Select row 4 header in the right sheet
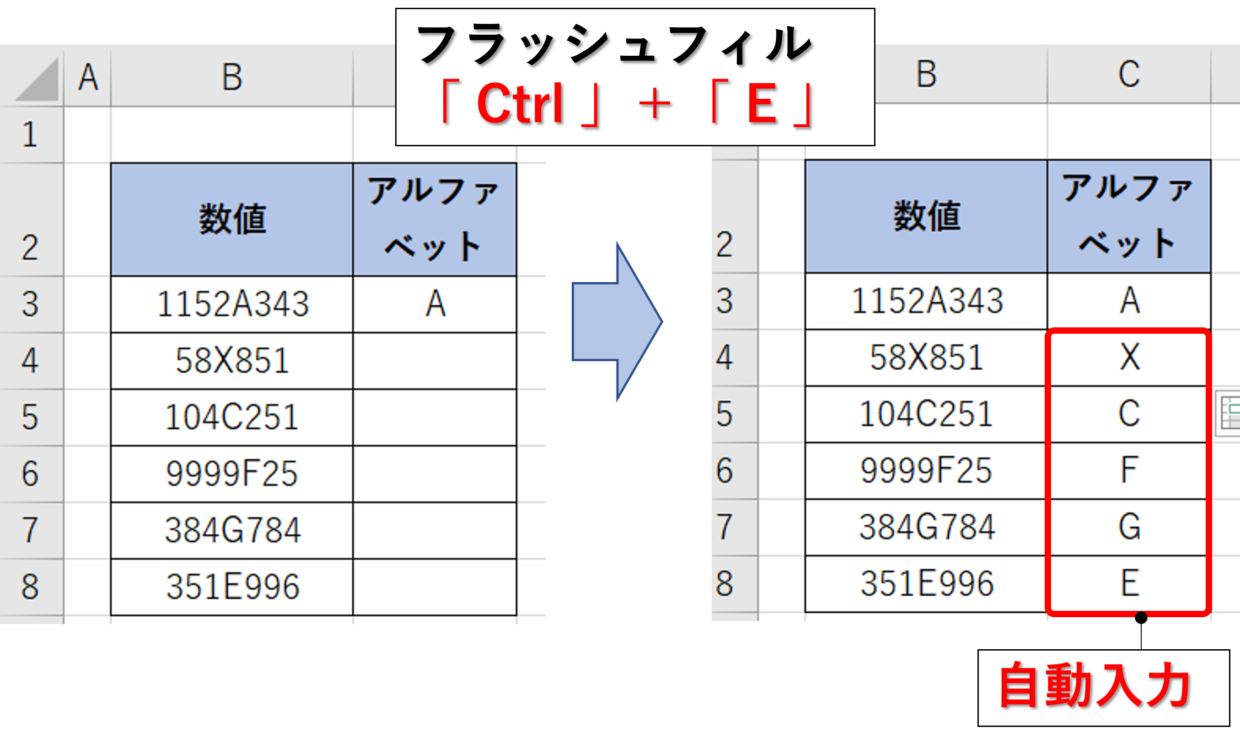This screenshot has height=753, width=1240. point(734,358)
